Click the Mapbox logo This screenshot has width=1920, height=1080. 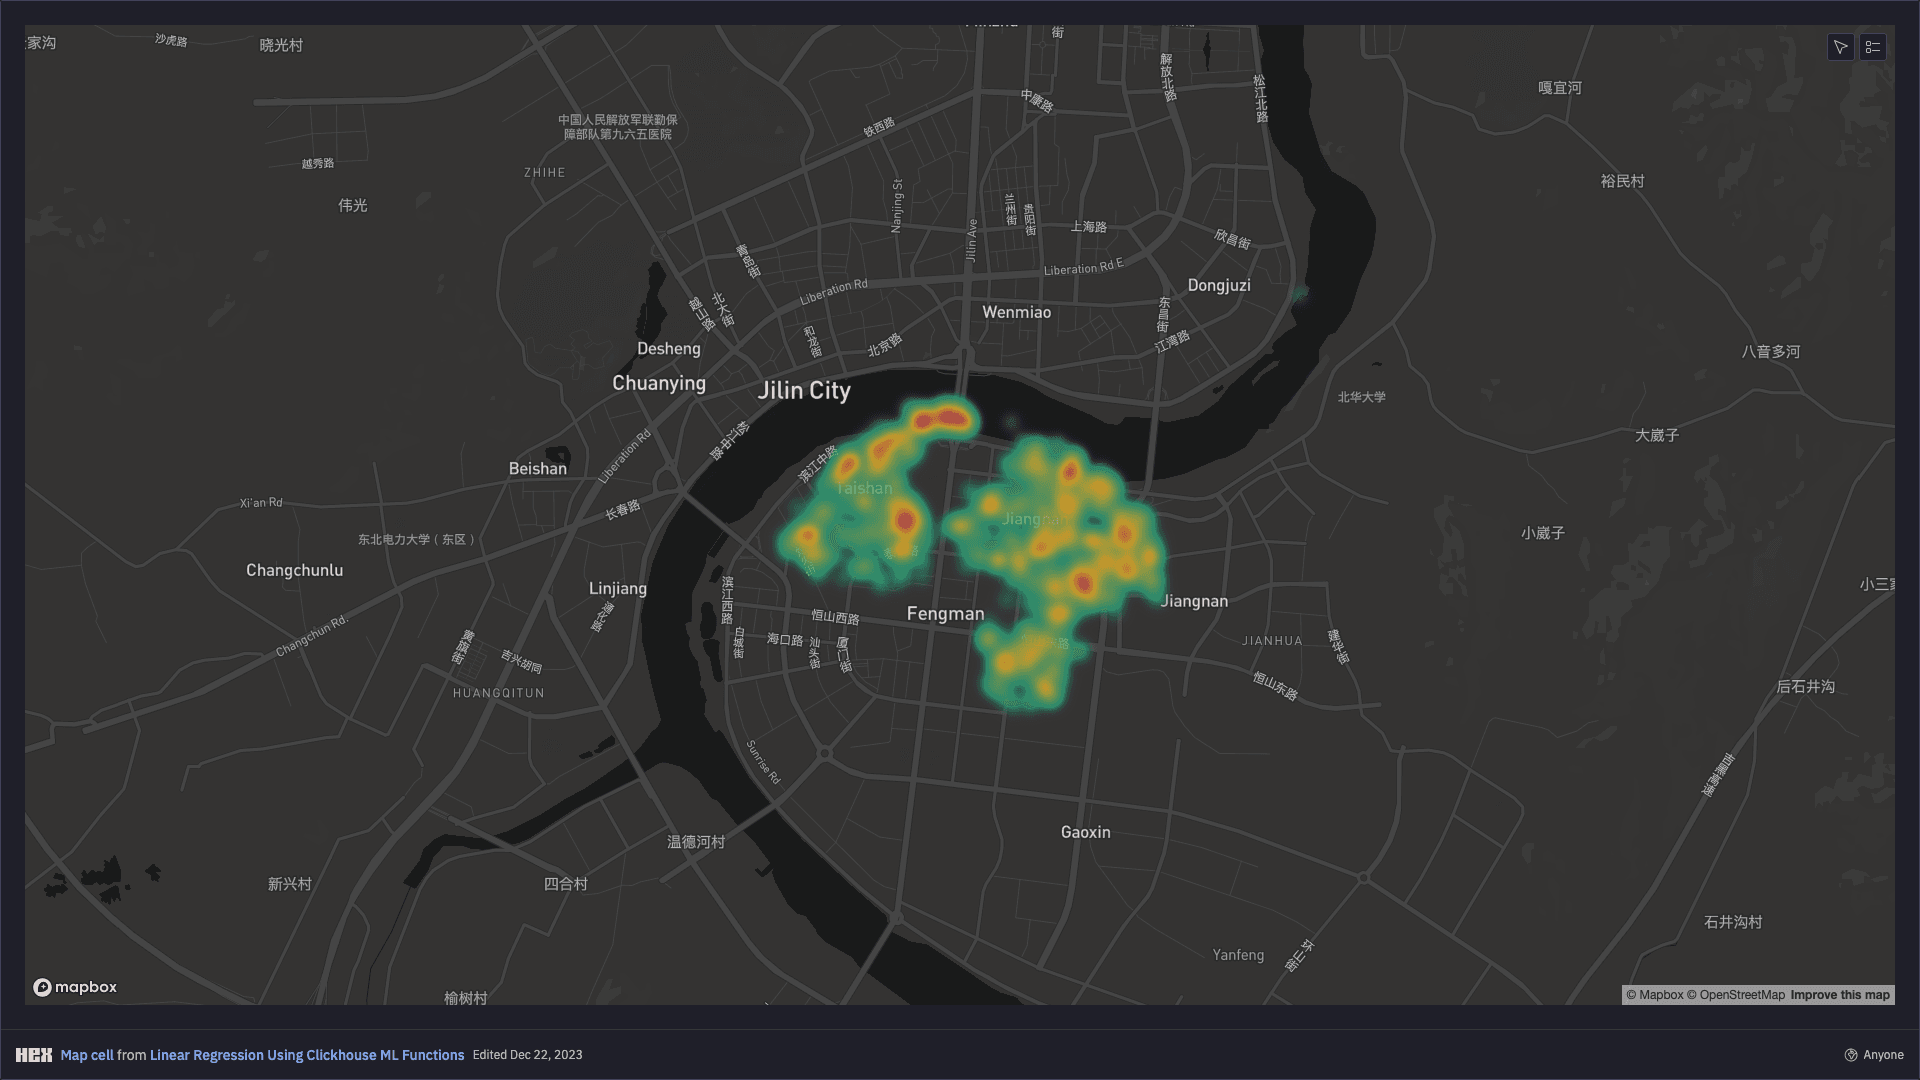(x=75, y=987)
